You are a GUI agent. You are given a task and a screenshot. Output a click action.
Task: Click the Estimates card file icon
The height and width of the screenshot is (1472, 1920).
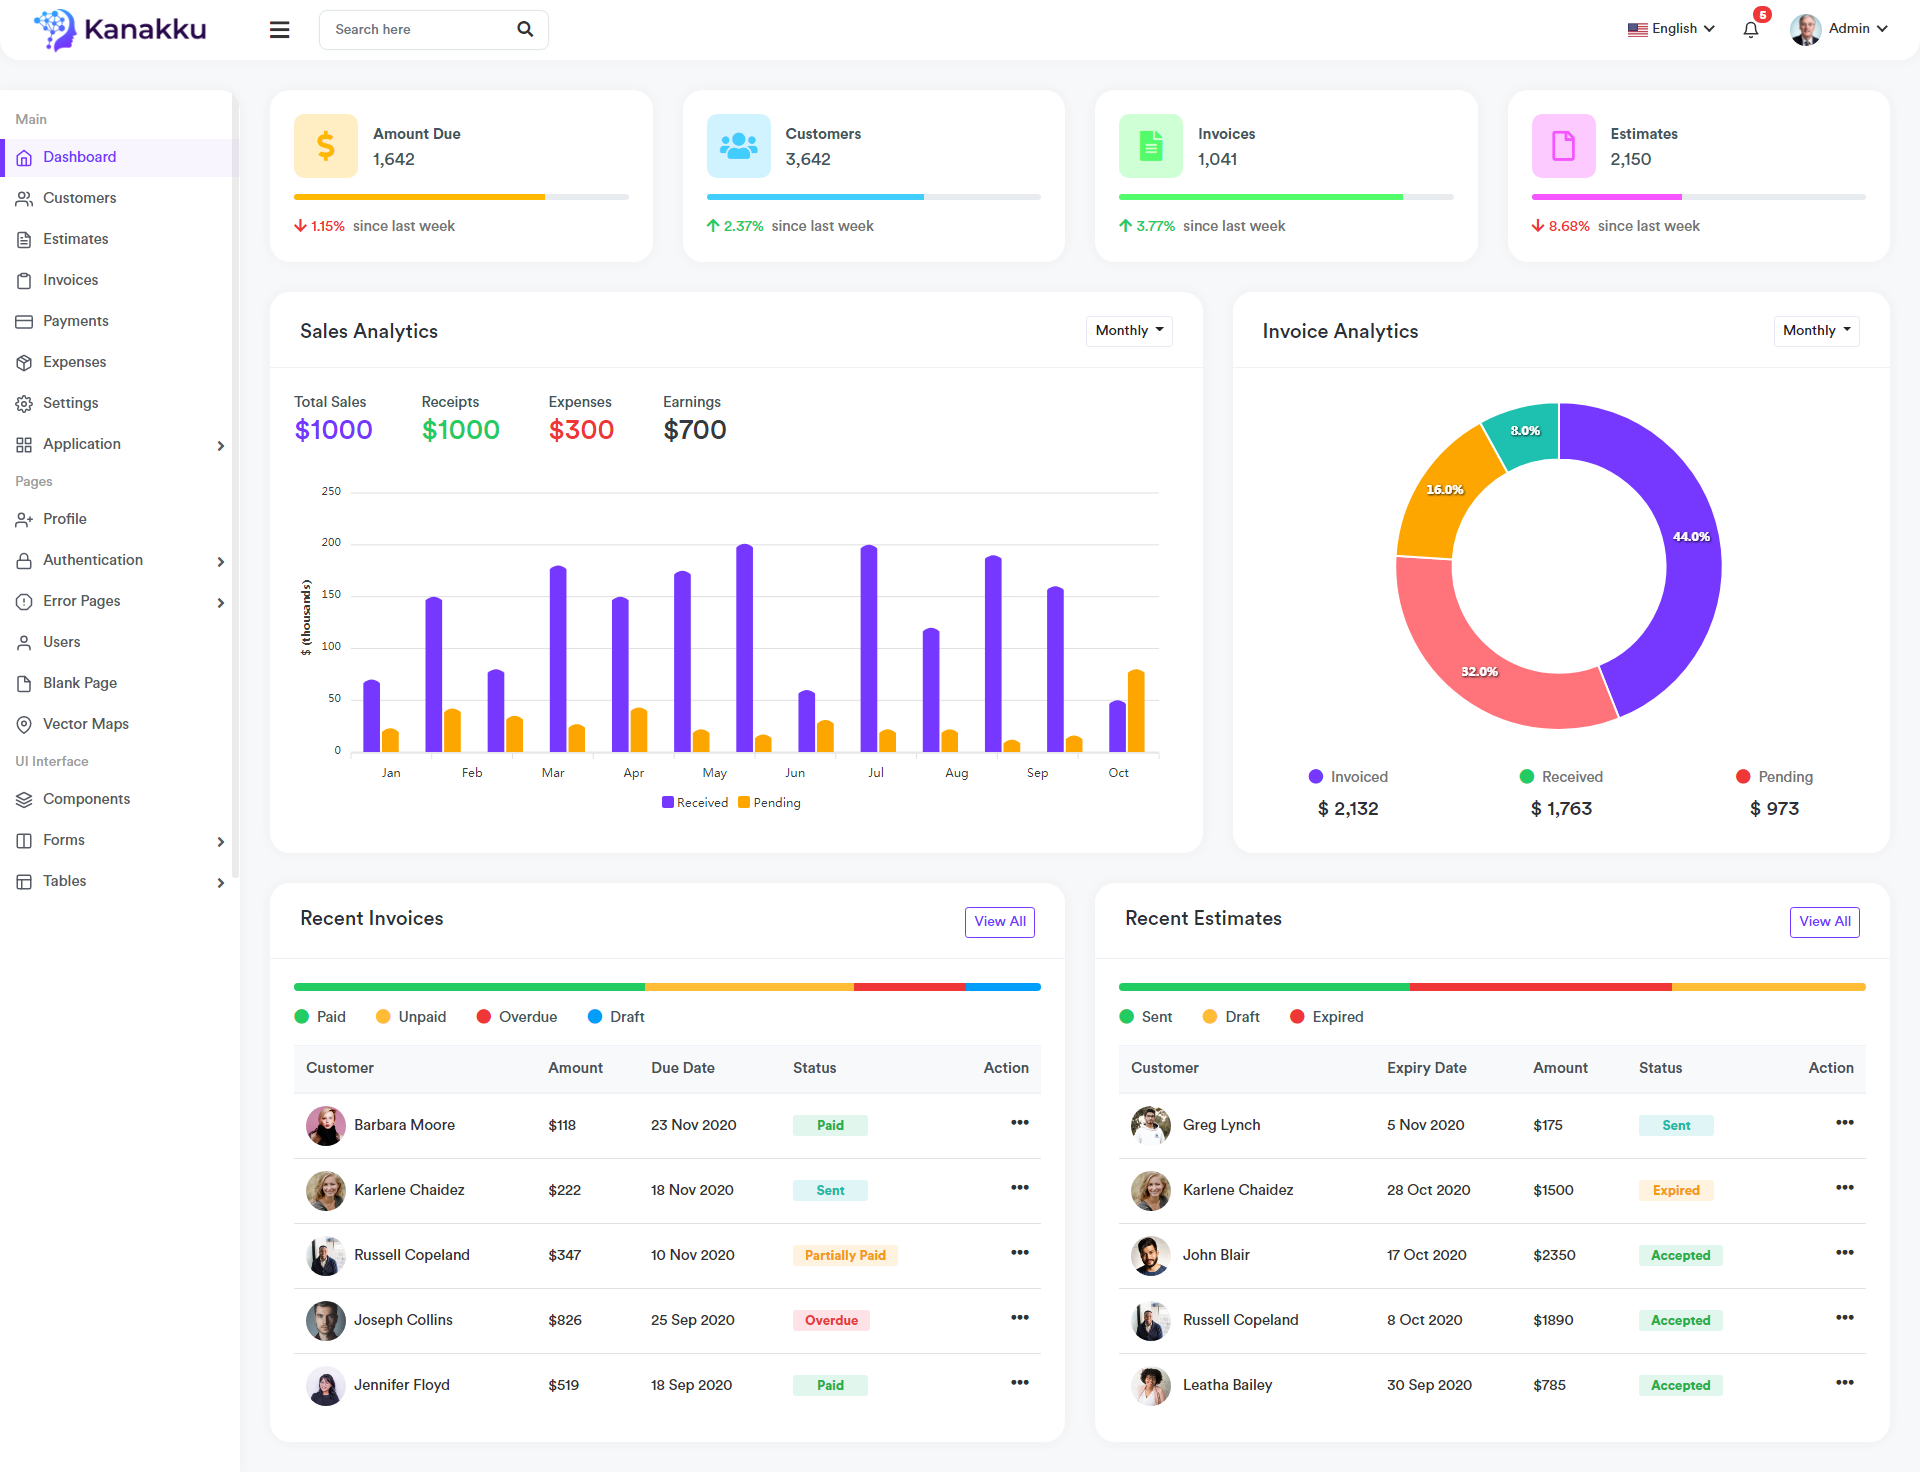coord(1563,146)
